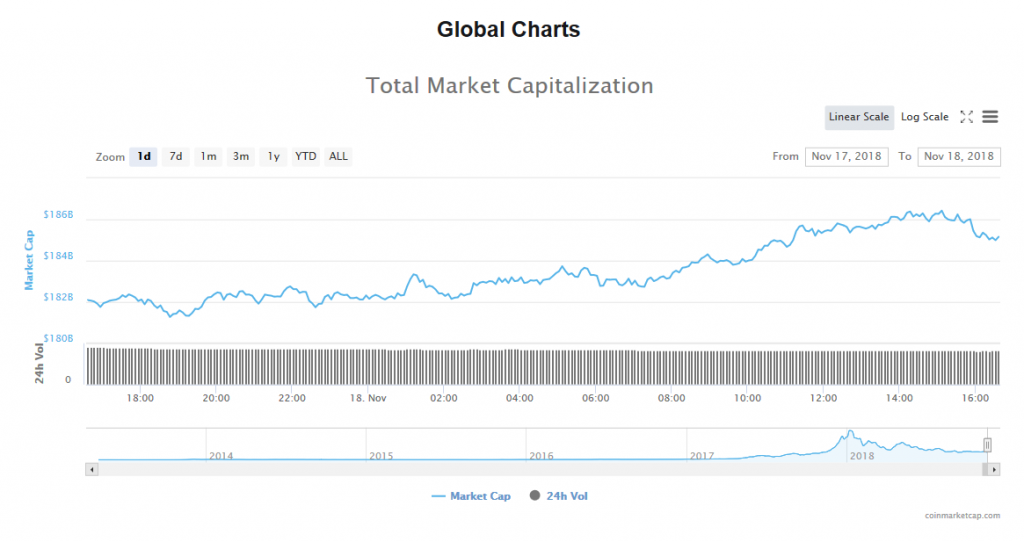Open the coinmarketcap.com credit link
This screenshot has height=542, width=1024.
pos(962,516)
